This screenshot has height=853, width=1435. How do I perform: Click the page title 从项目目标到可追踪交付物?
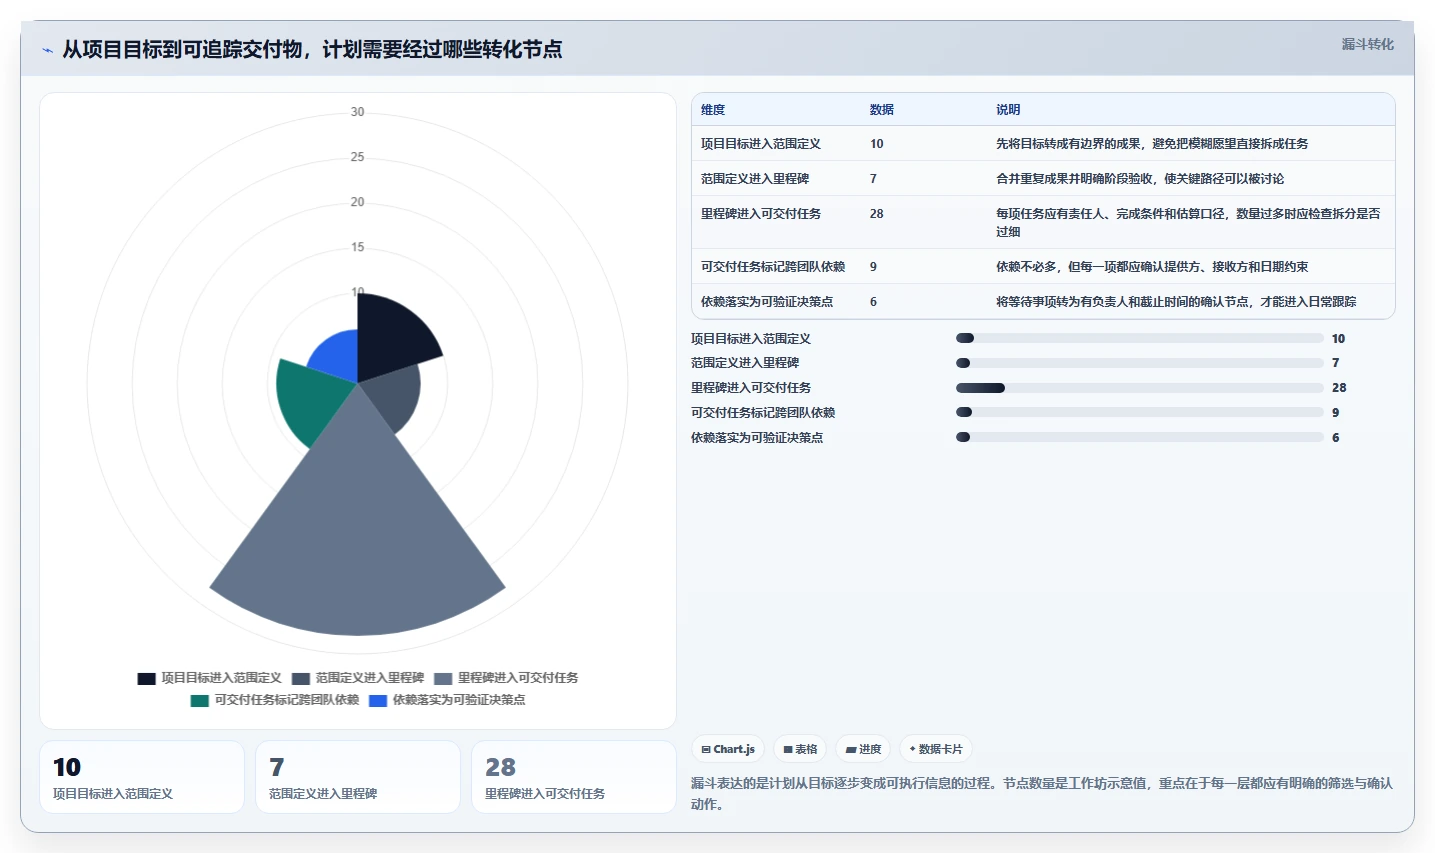tap(312, 49)
